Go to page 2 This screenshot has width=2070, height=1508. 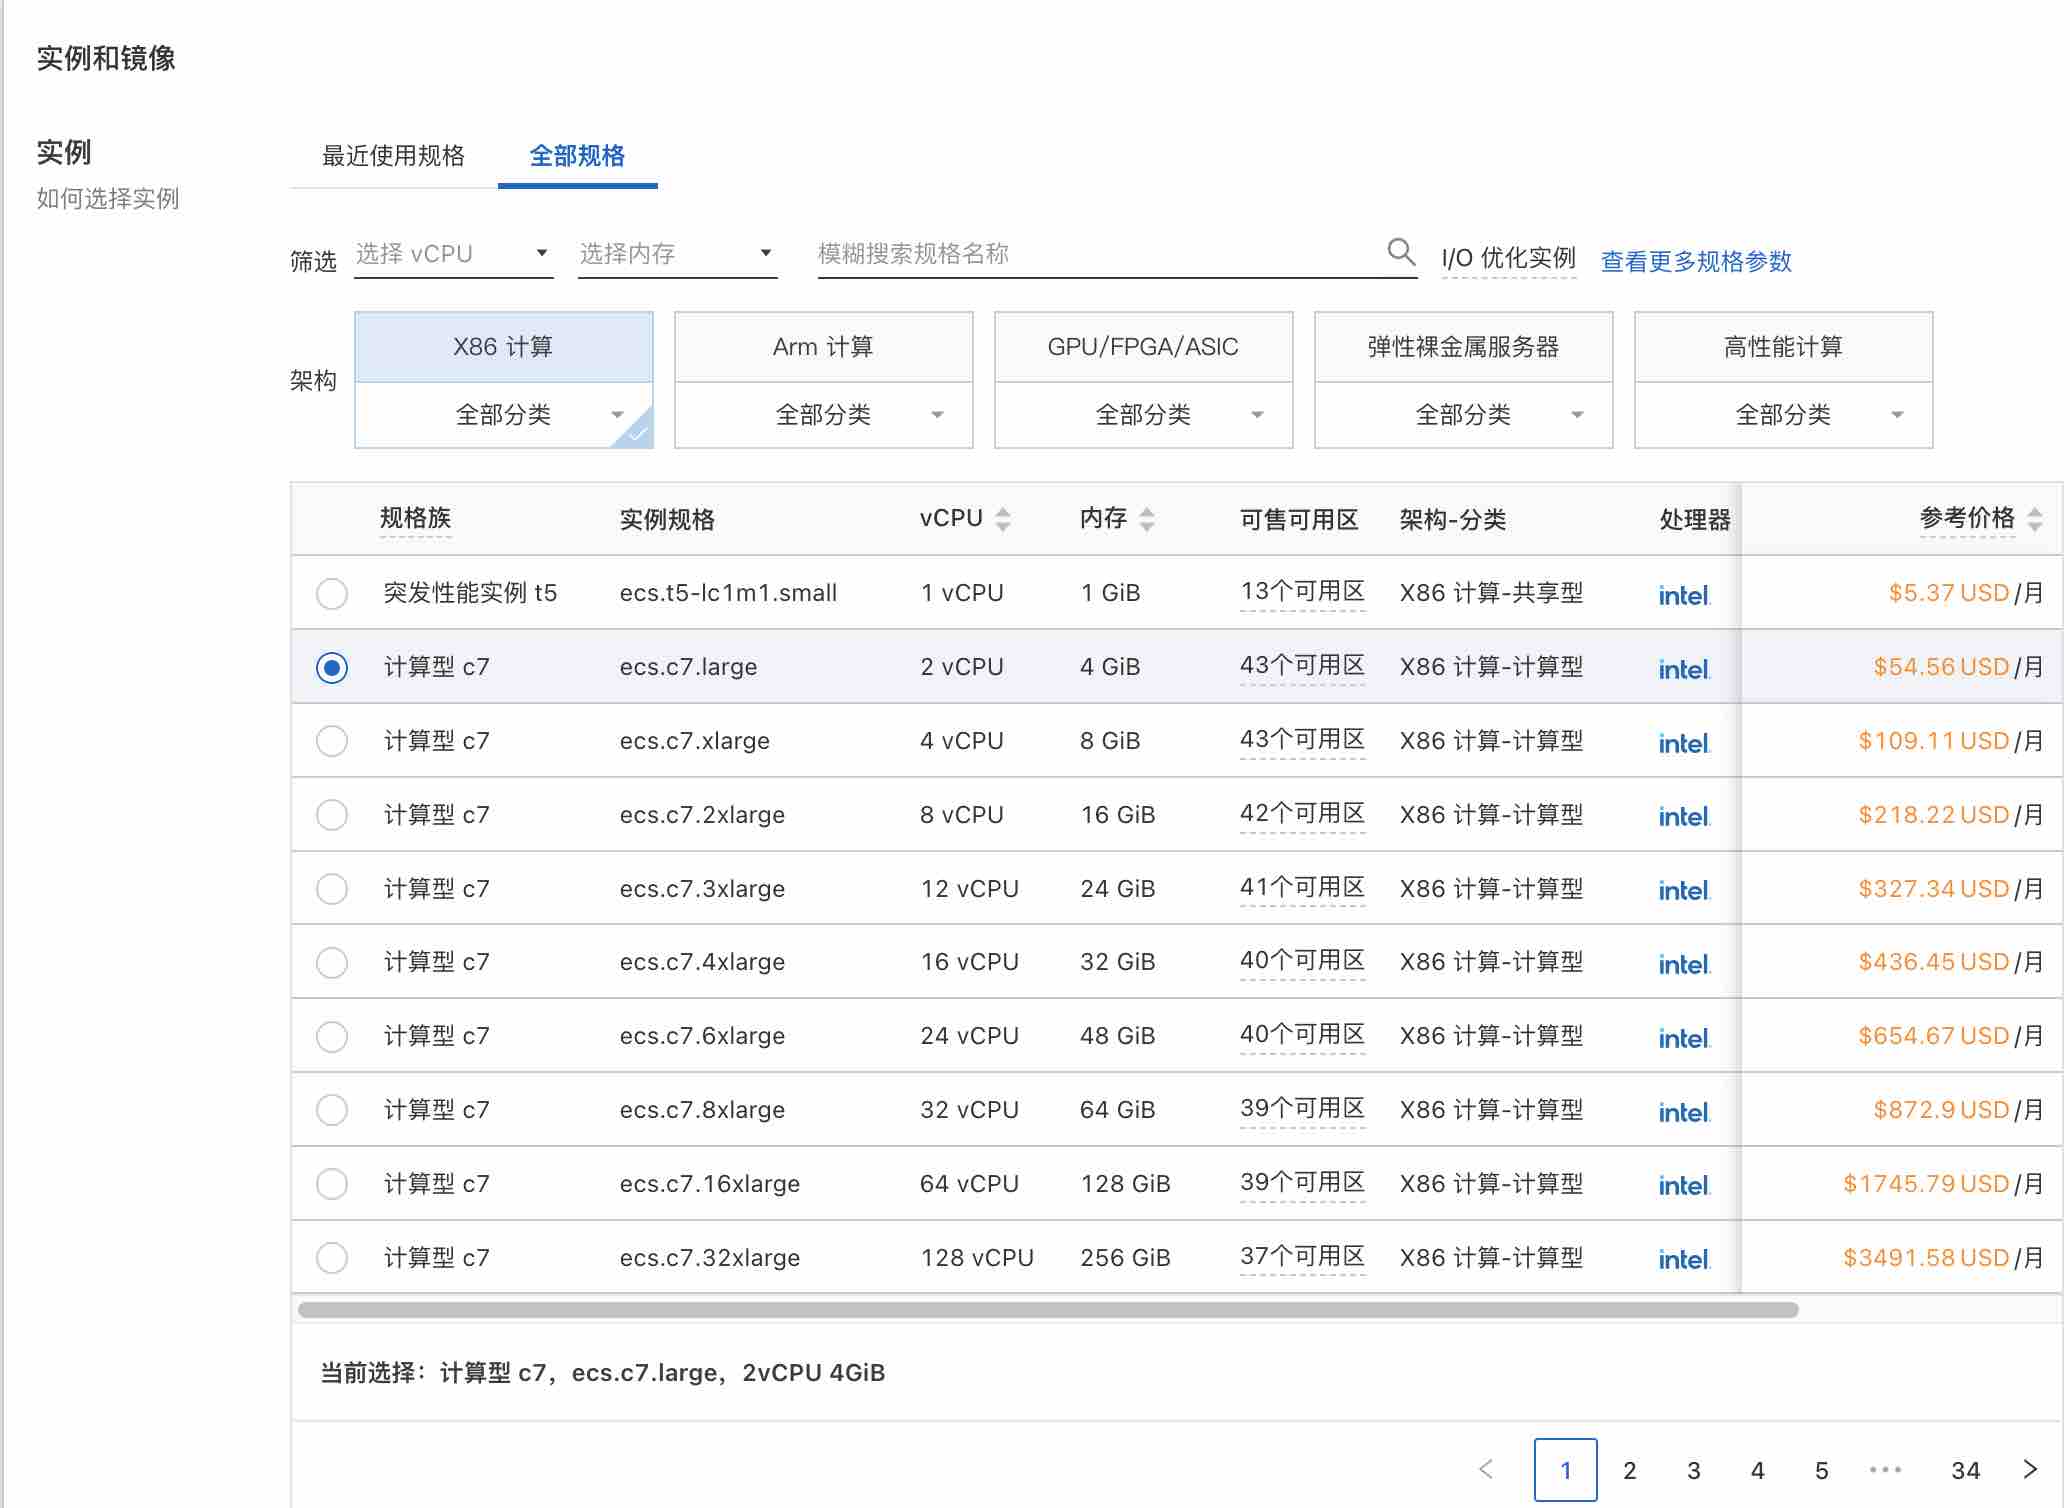(x=1630, y=1470)
